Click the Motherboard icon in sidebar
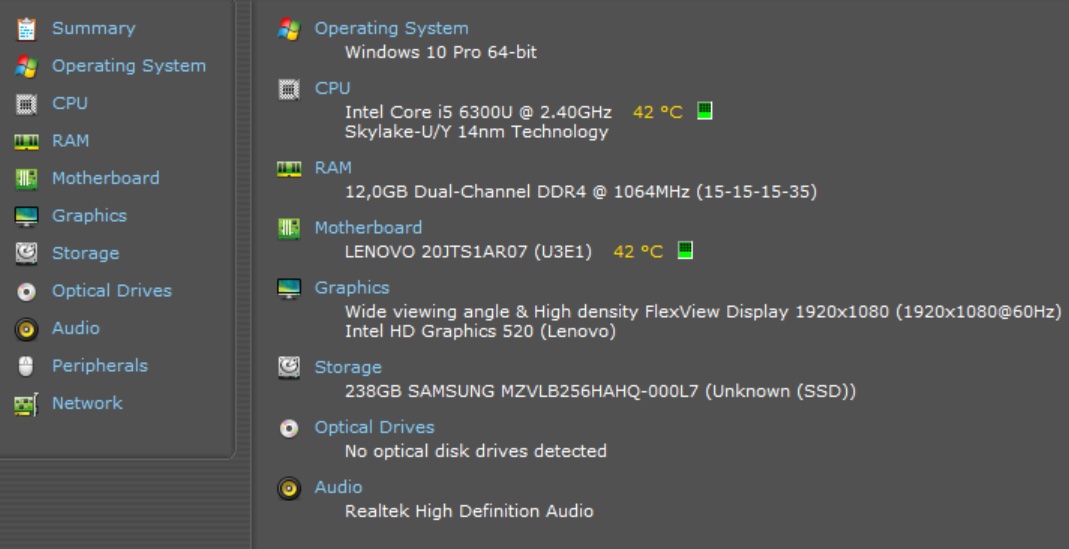 27,179
